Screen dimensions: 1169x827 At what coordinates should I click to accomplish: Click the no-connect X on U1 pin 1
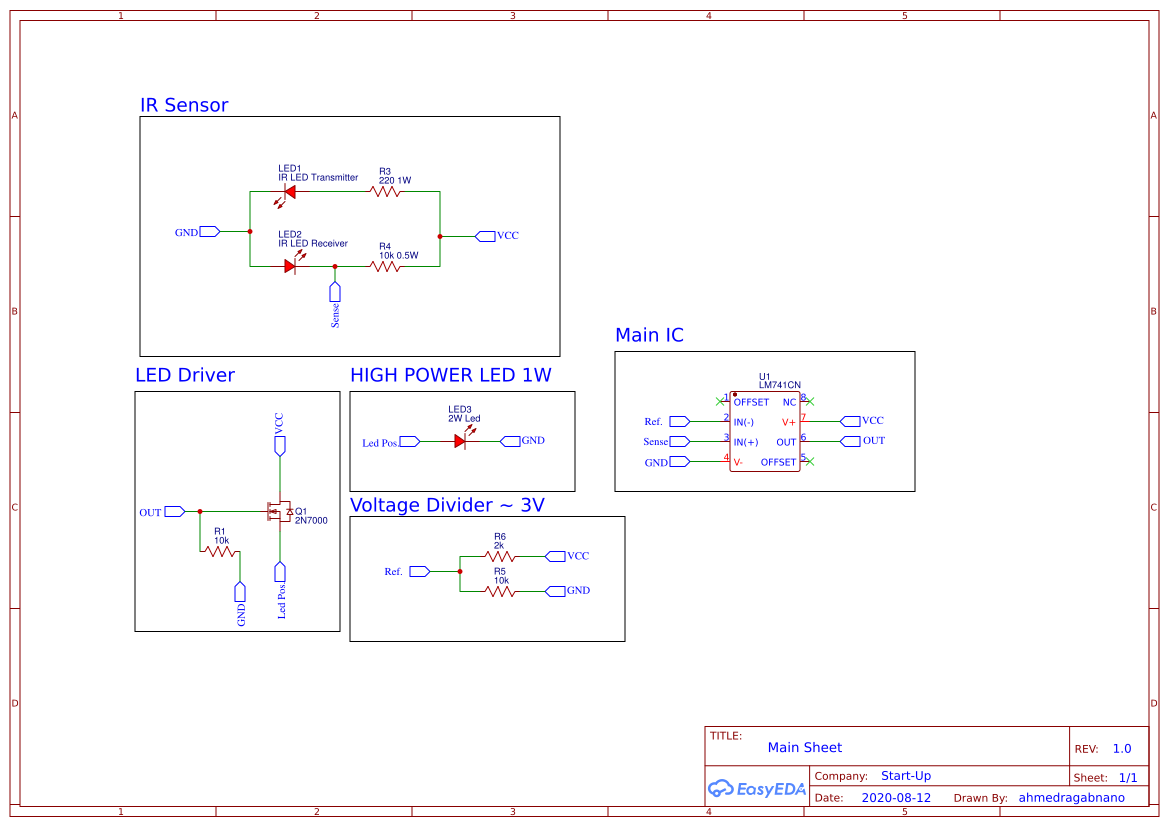pos(719,401)
